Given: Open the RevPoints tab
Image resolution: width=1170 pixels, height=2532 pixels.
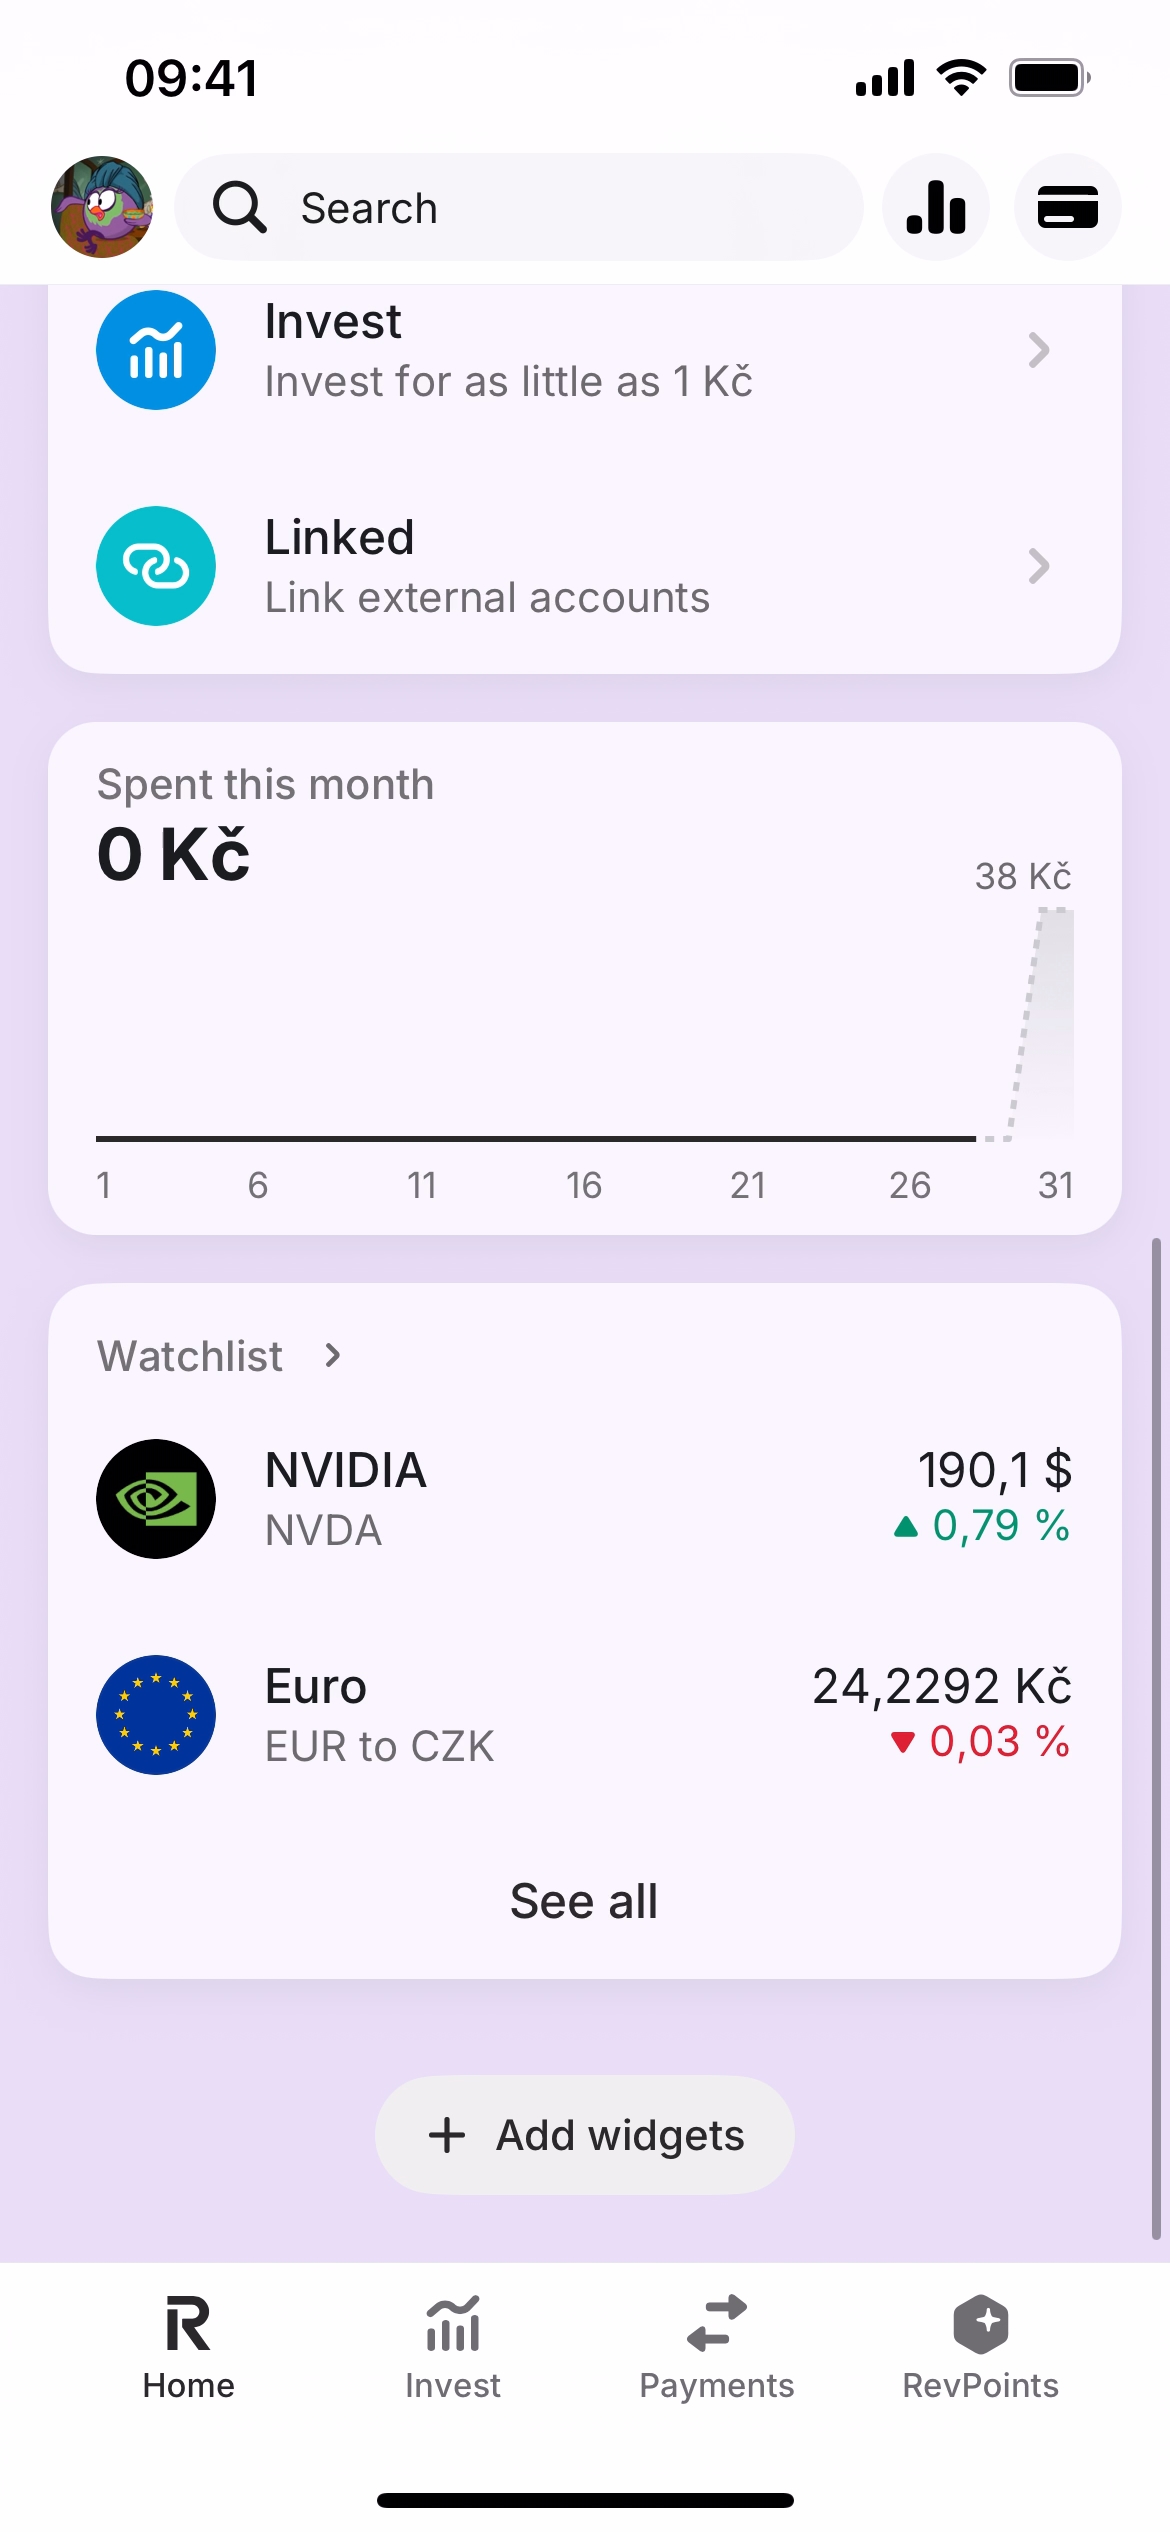Looking at the screenshot, I should (980, 2346).
